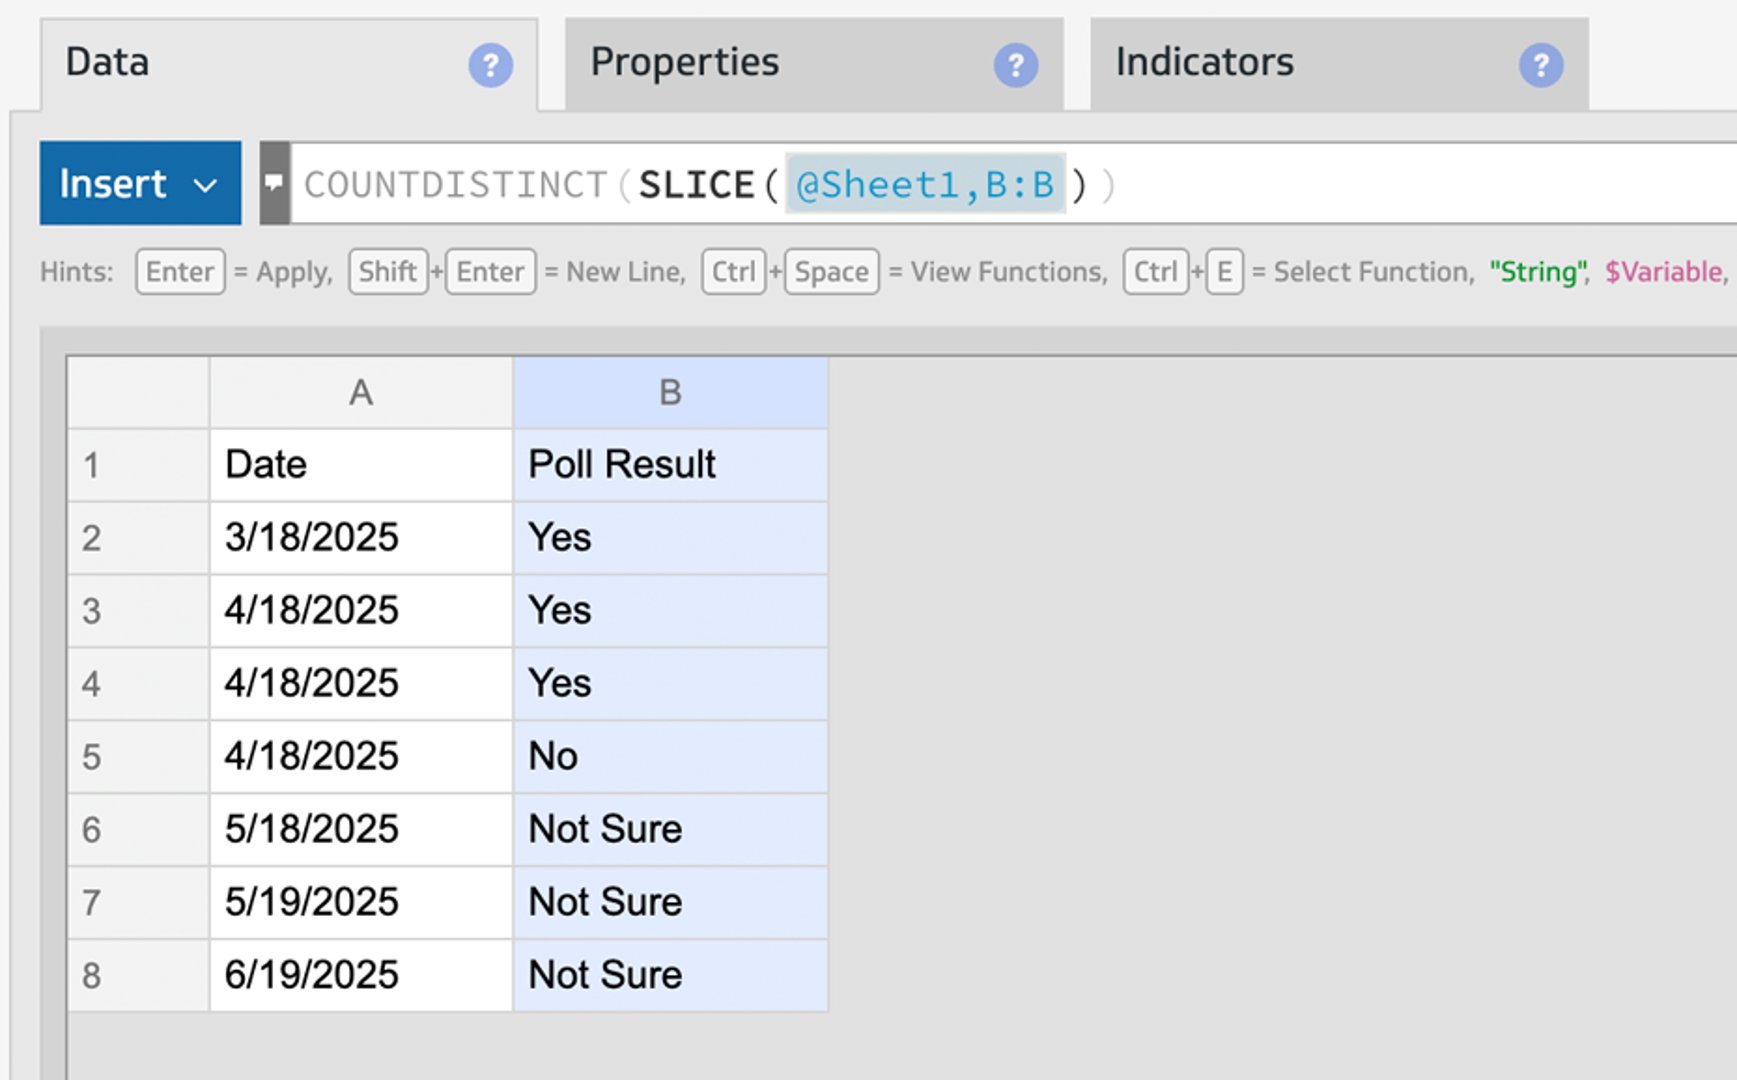
Task: Click the comment icon left of the formula
Action: coord(274,183)
